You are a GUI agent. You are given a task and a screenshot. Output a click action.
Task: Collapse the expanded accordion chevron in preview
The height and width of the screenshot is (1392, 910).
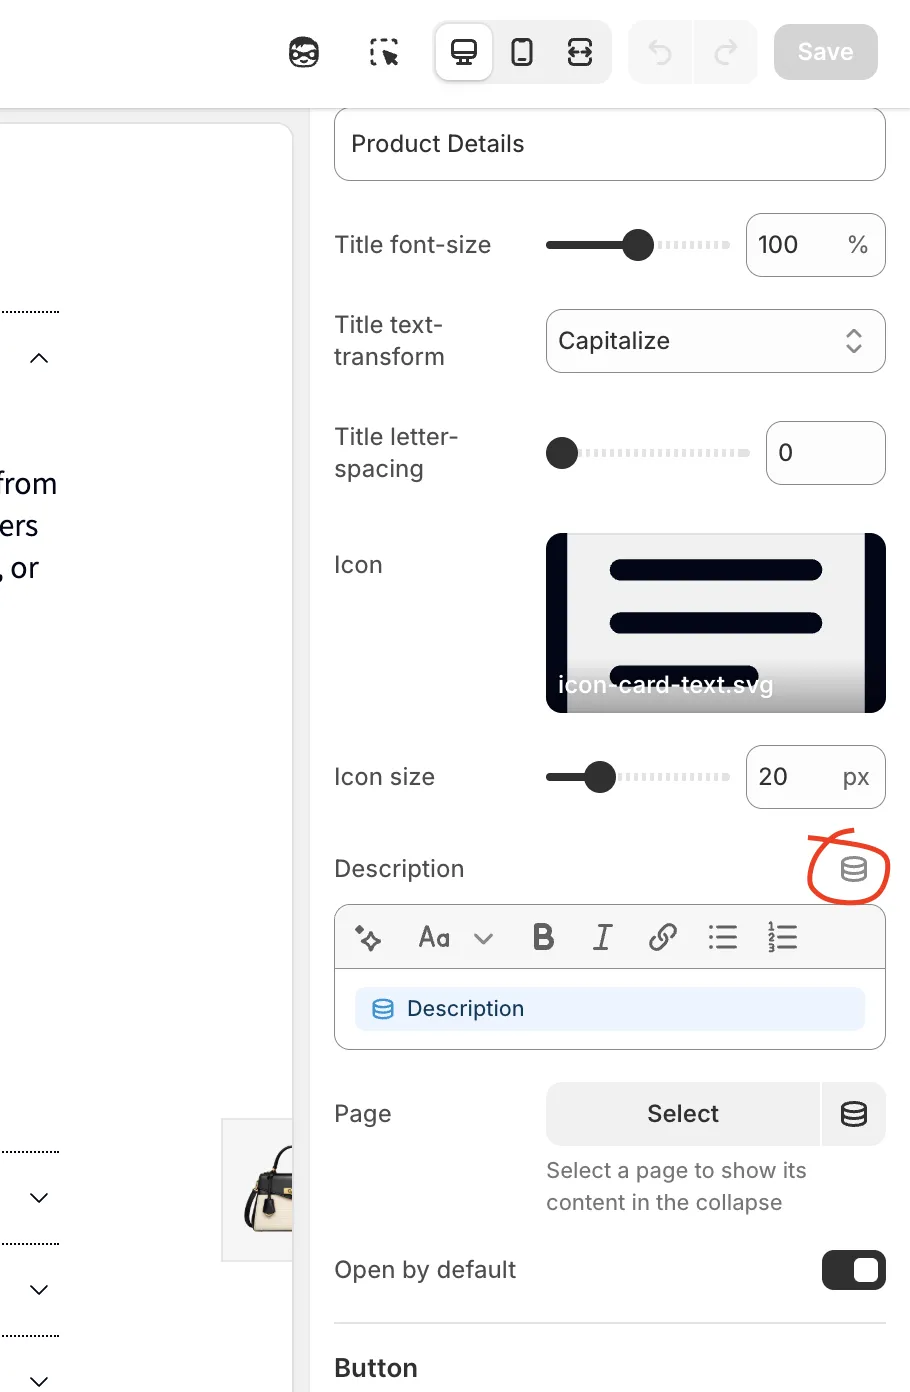[39, 358]
